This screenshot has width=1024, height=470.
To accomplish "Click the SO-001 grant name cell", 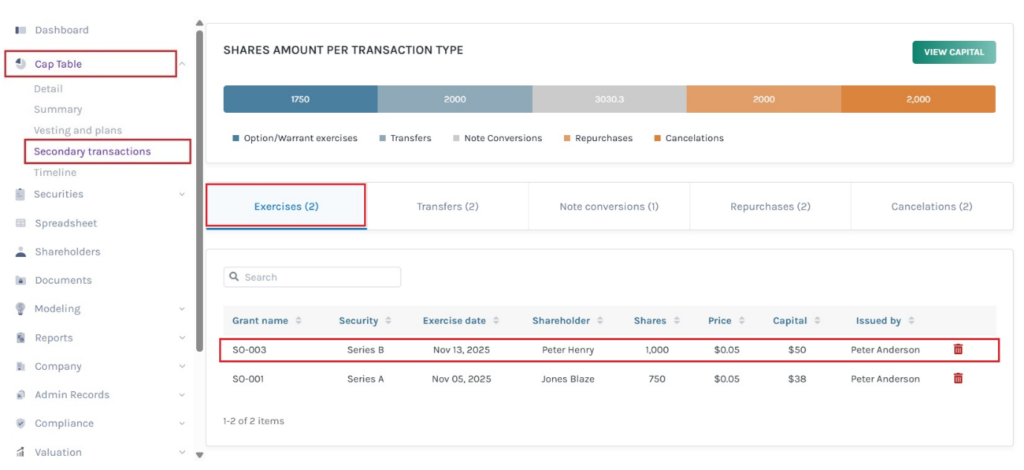I will (x=249, y=379).
